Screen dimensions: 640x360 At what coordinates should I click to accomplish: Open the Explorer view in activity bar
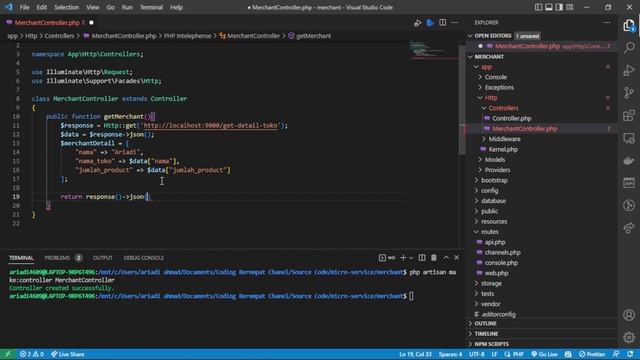629,26
